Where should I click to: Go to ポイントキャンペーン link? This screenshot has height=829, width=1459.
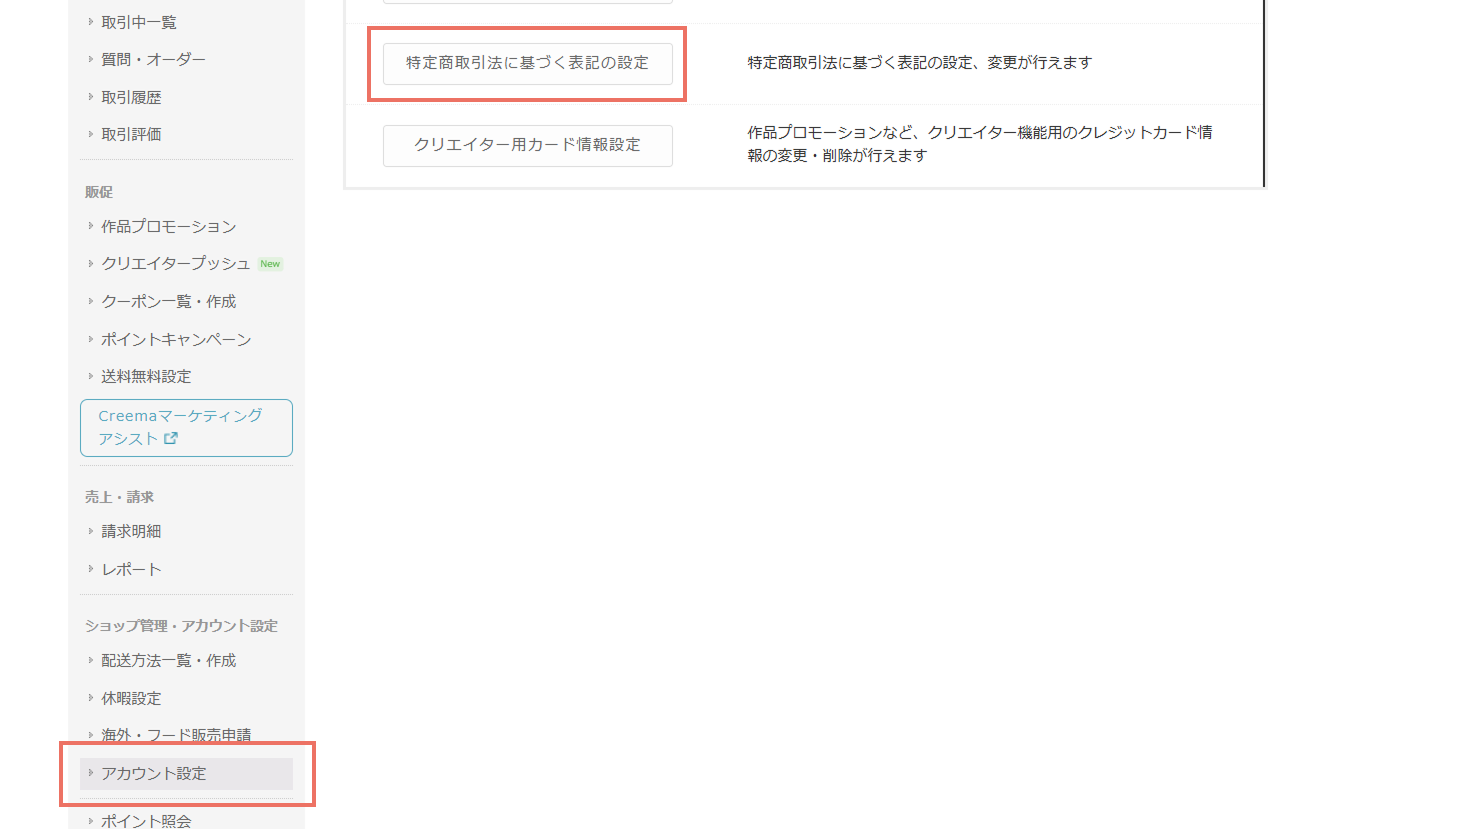click(176, 340)
